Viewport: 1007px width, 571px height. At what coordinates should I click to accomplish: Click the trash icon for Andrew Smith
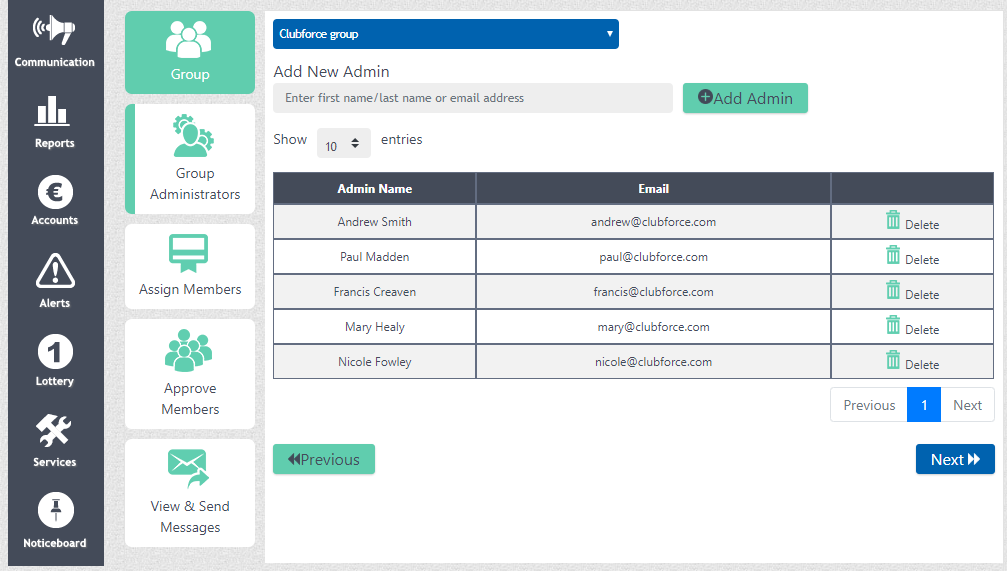point(893,220)
